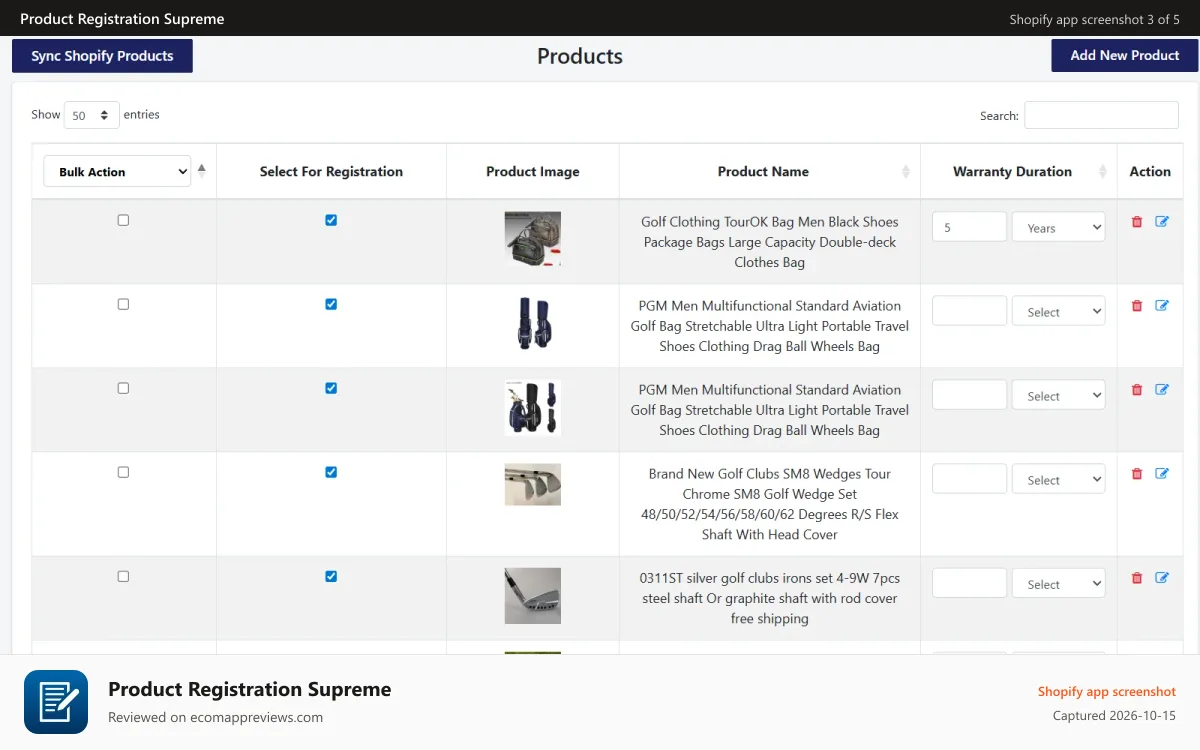Sort by Warranty Duration column arrows
The width and height of the screenshot is (1200, 750).
[1104, 172]
